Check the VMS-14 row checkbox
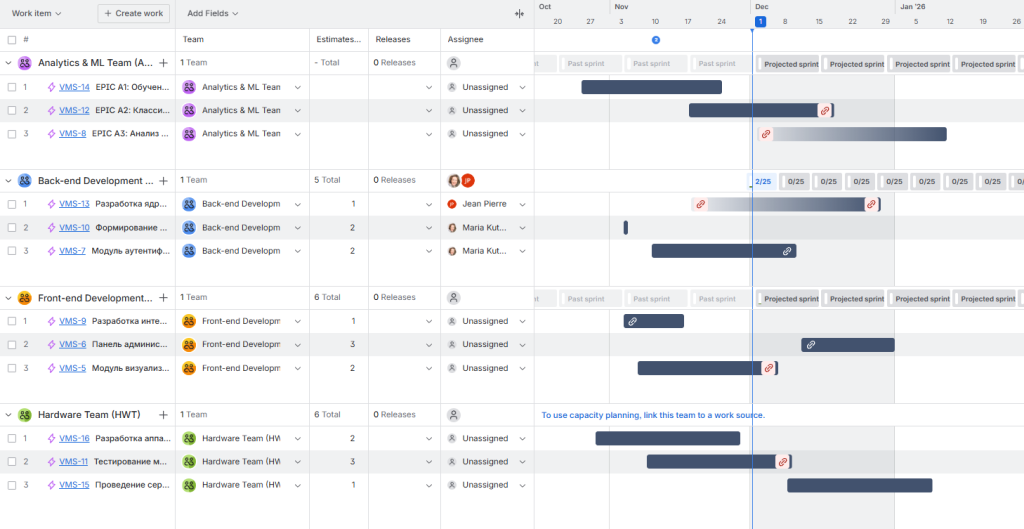 pyautogui.click(x=12, y=87)
